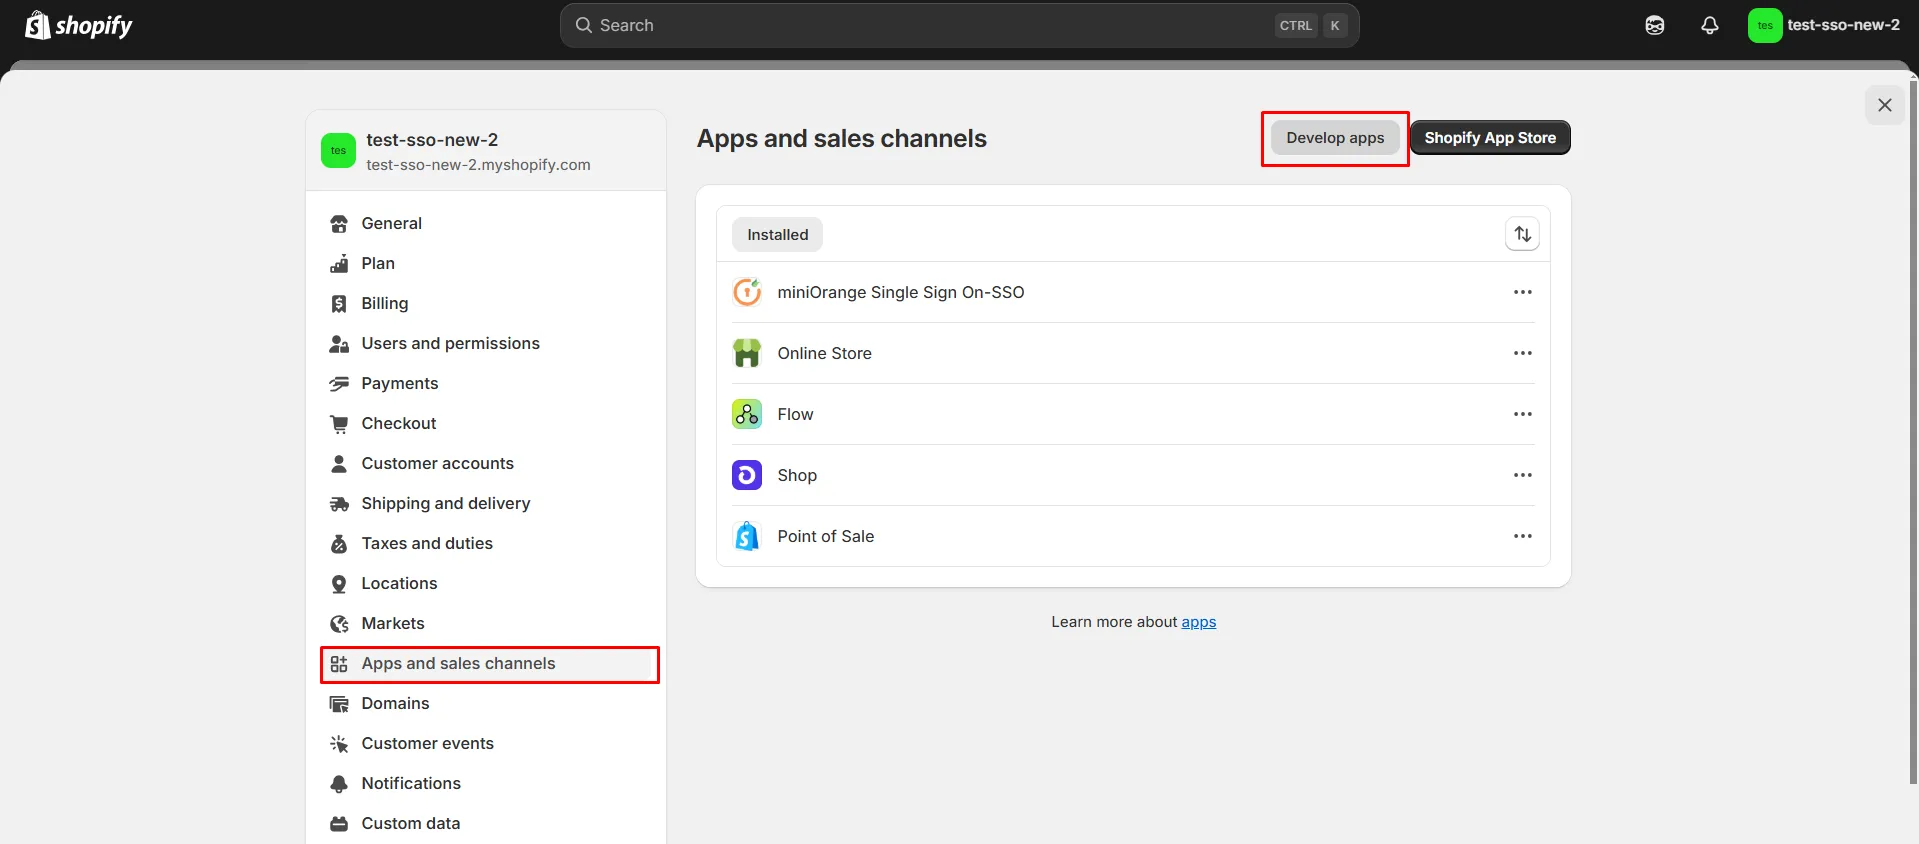The image size is (1919, 844).
Task: Click the green store avatar in sidebar header
Action: point(338,151)
